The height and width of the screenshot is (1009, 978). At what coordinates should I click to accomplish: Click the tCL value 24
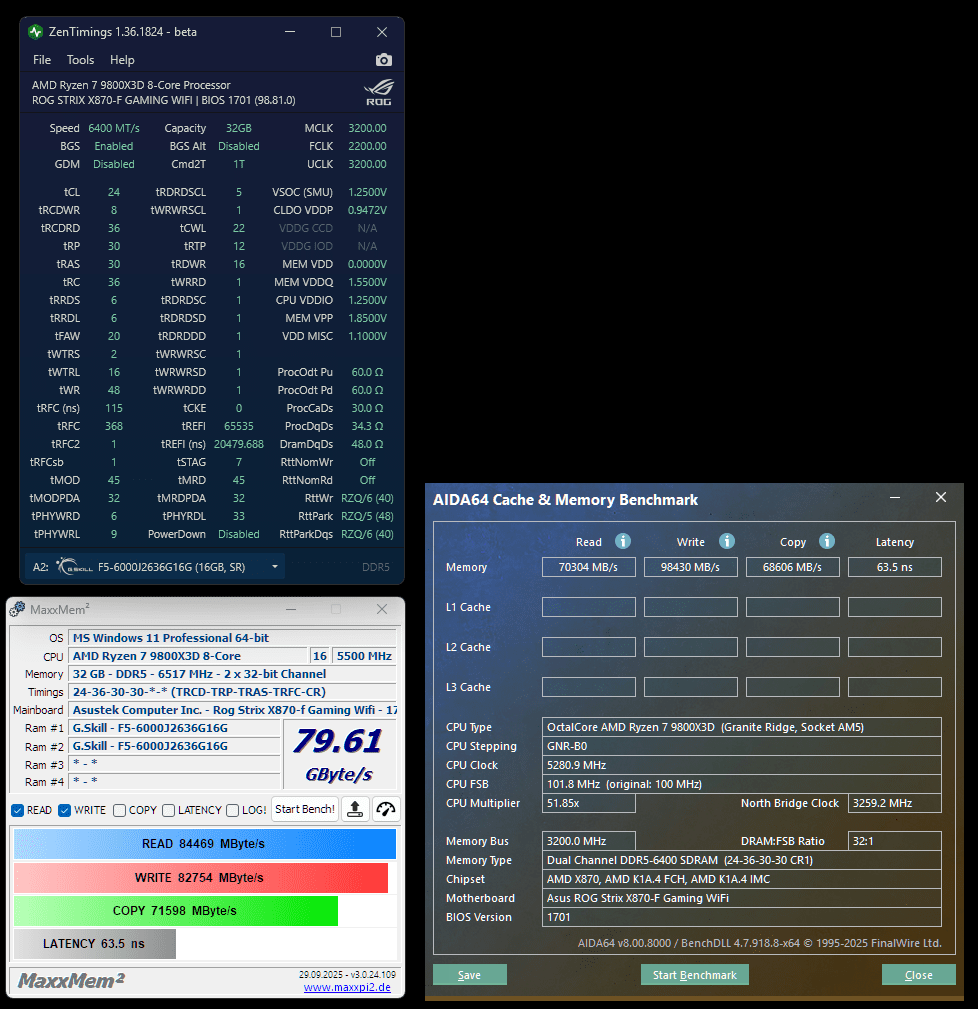pyautogui.click(x=114, y=192)
